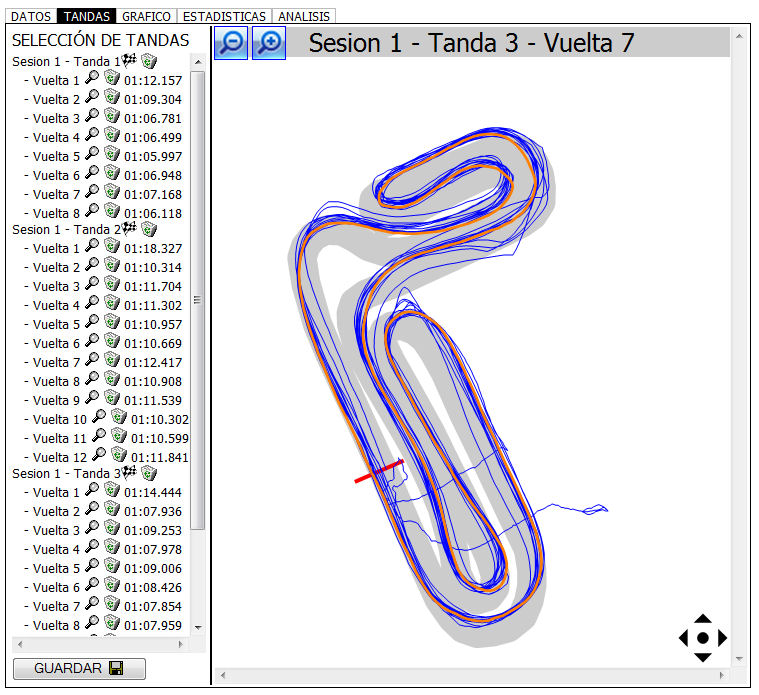The image size is (759, 695).
Task: Delete lap 01:07.854 using trash icon
Action: click(112, 604)
